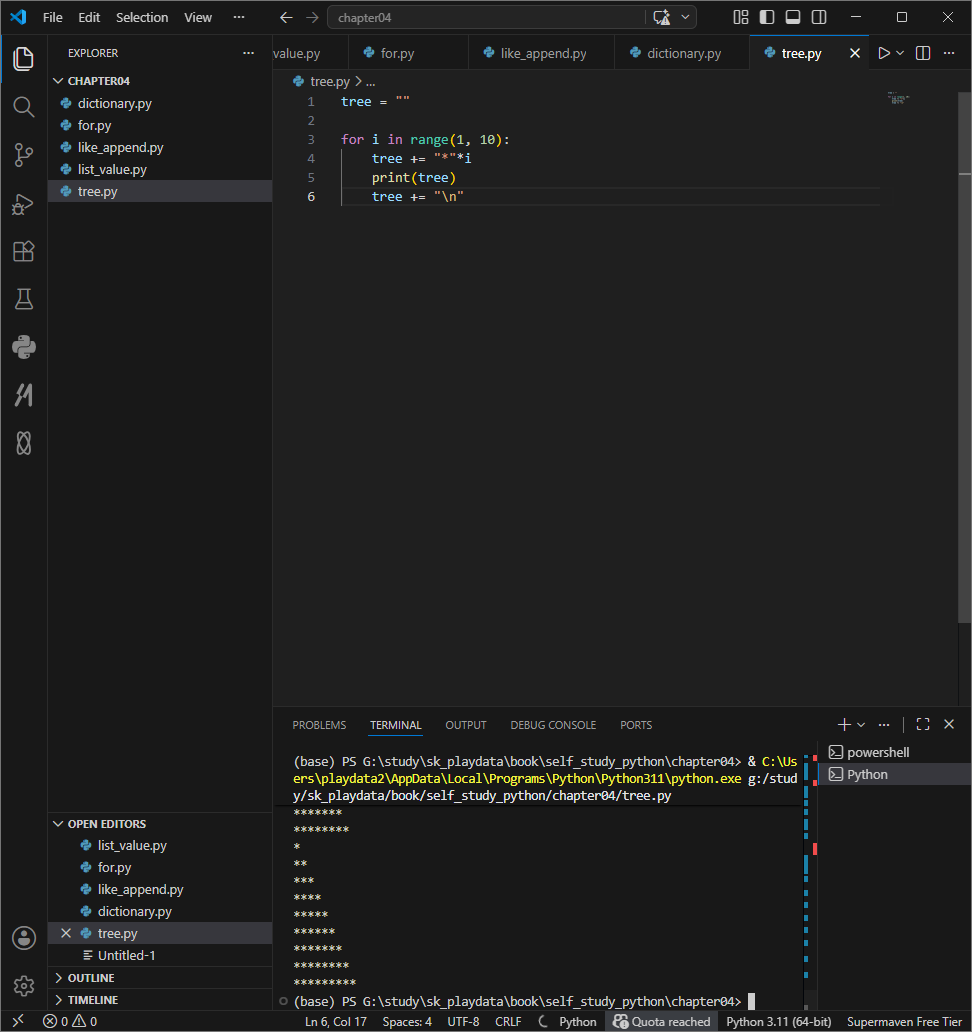
Task: Toggle the secondary side bar
Action: pyautogui.click(x=819, y=17)
